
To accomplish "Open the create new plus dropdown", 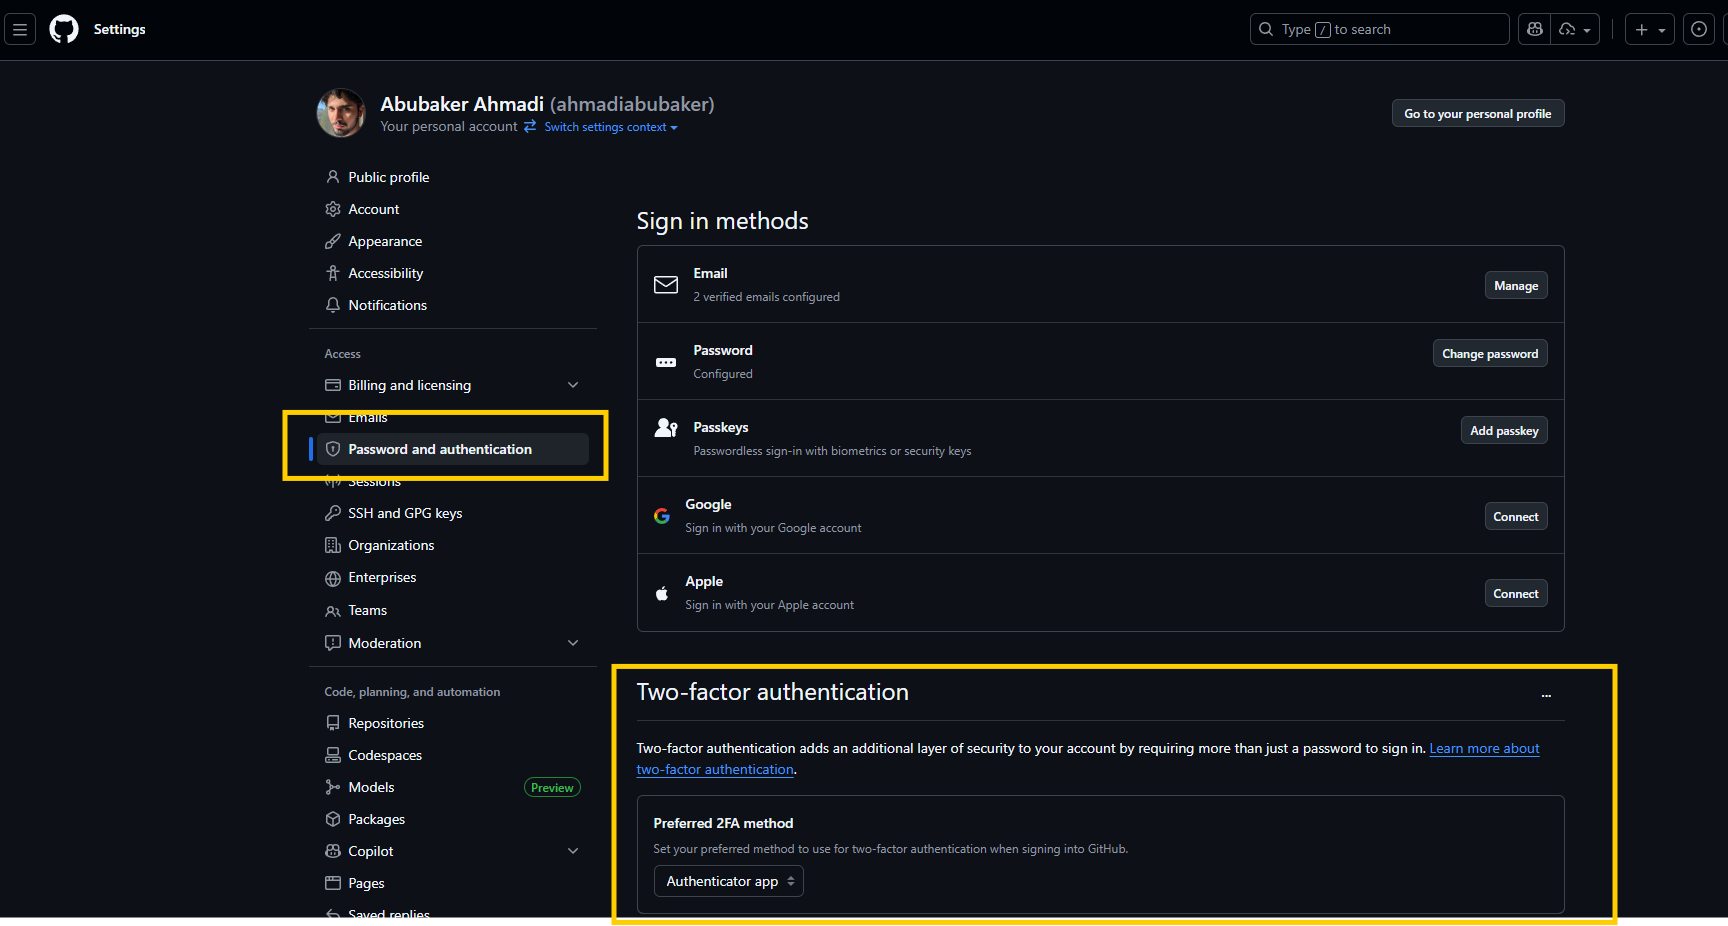I will 1649,29.
